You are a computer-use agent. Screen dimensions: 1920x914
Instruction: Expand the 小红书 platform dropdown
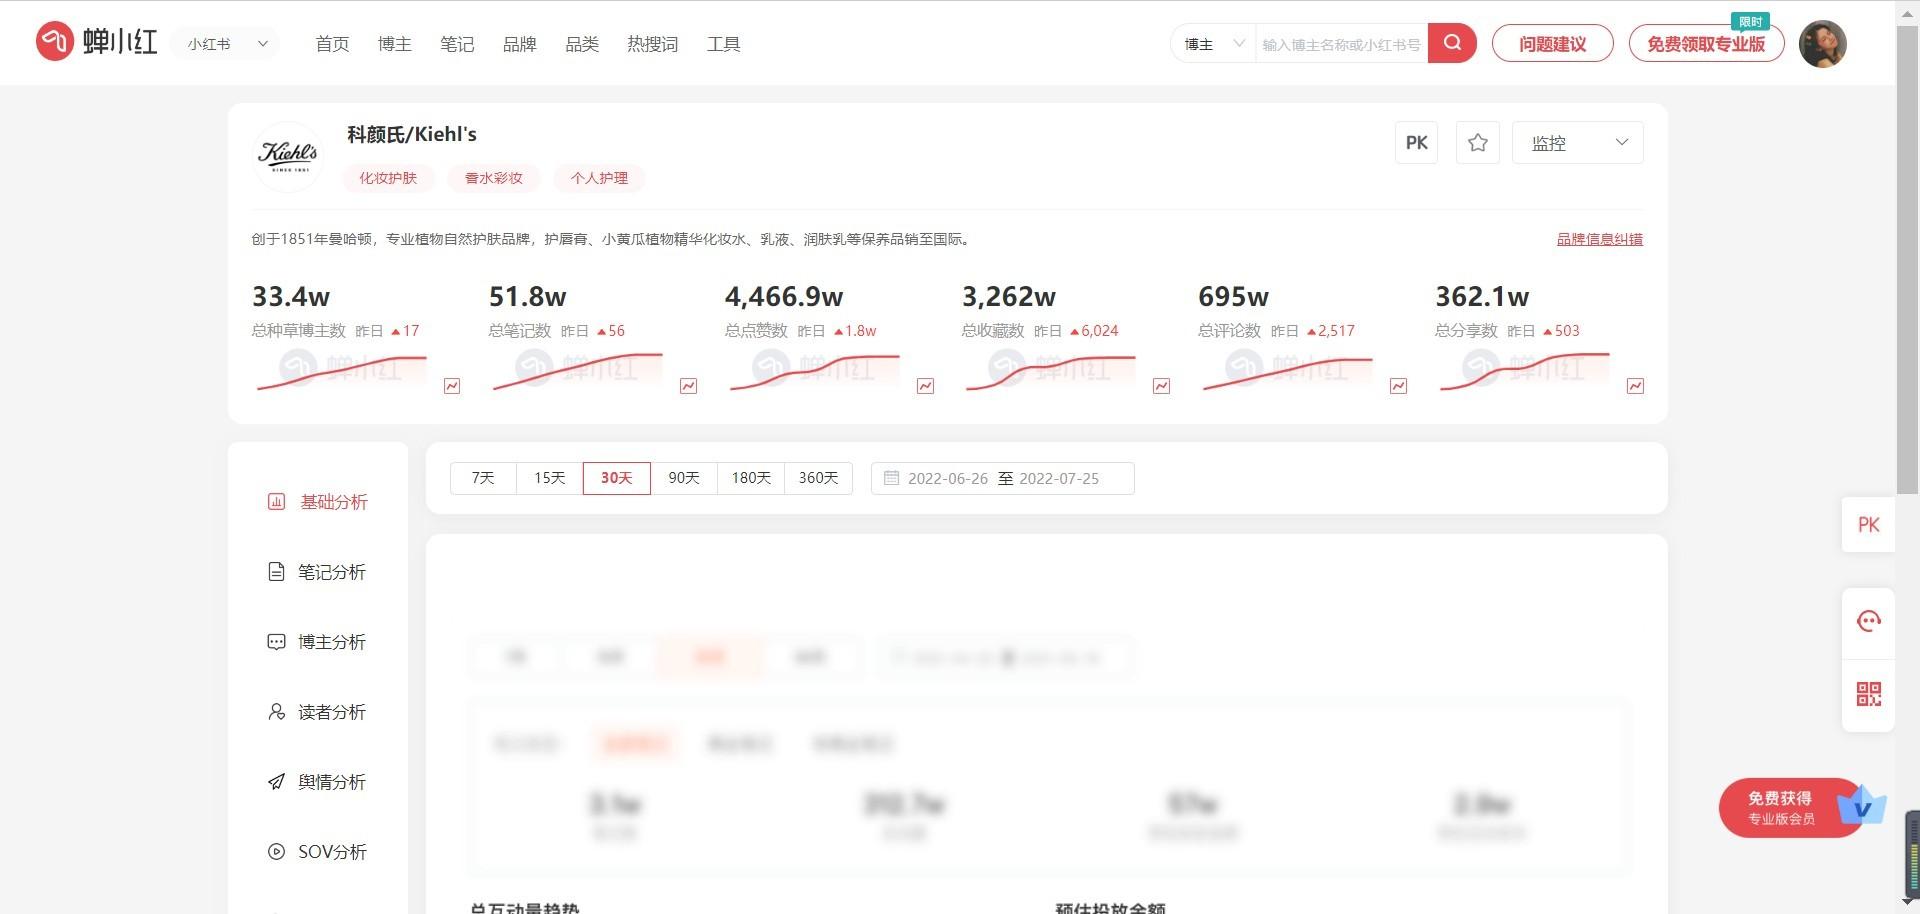(x=227, y=44)
